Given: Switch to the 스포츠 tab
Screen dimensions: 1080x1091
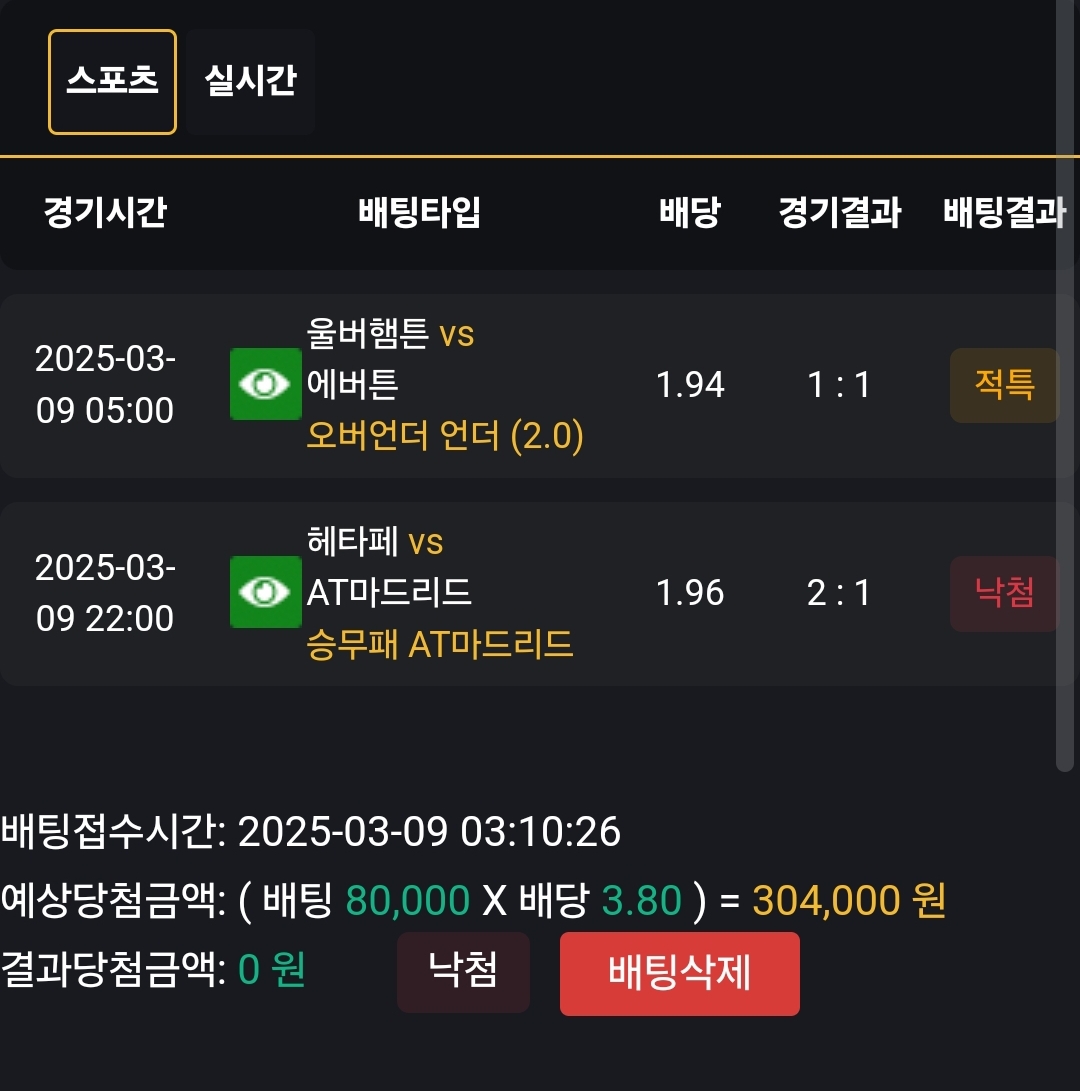Looking at the screenshot, I should (112, 81).
